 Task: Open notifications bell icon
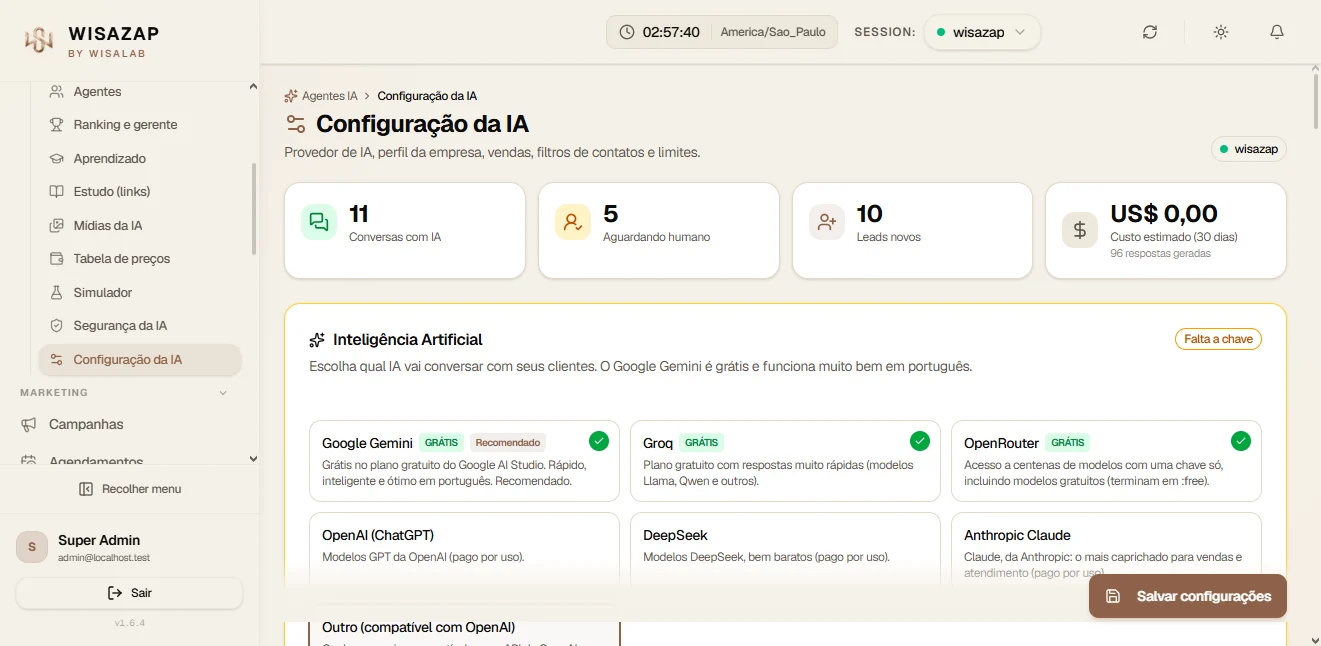pos(1277,32)
